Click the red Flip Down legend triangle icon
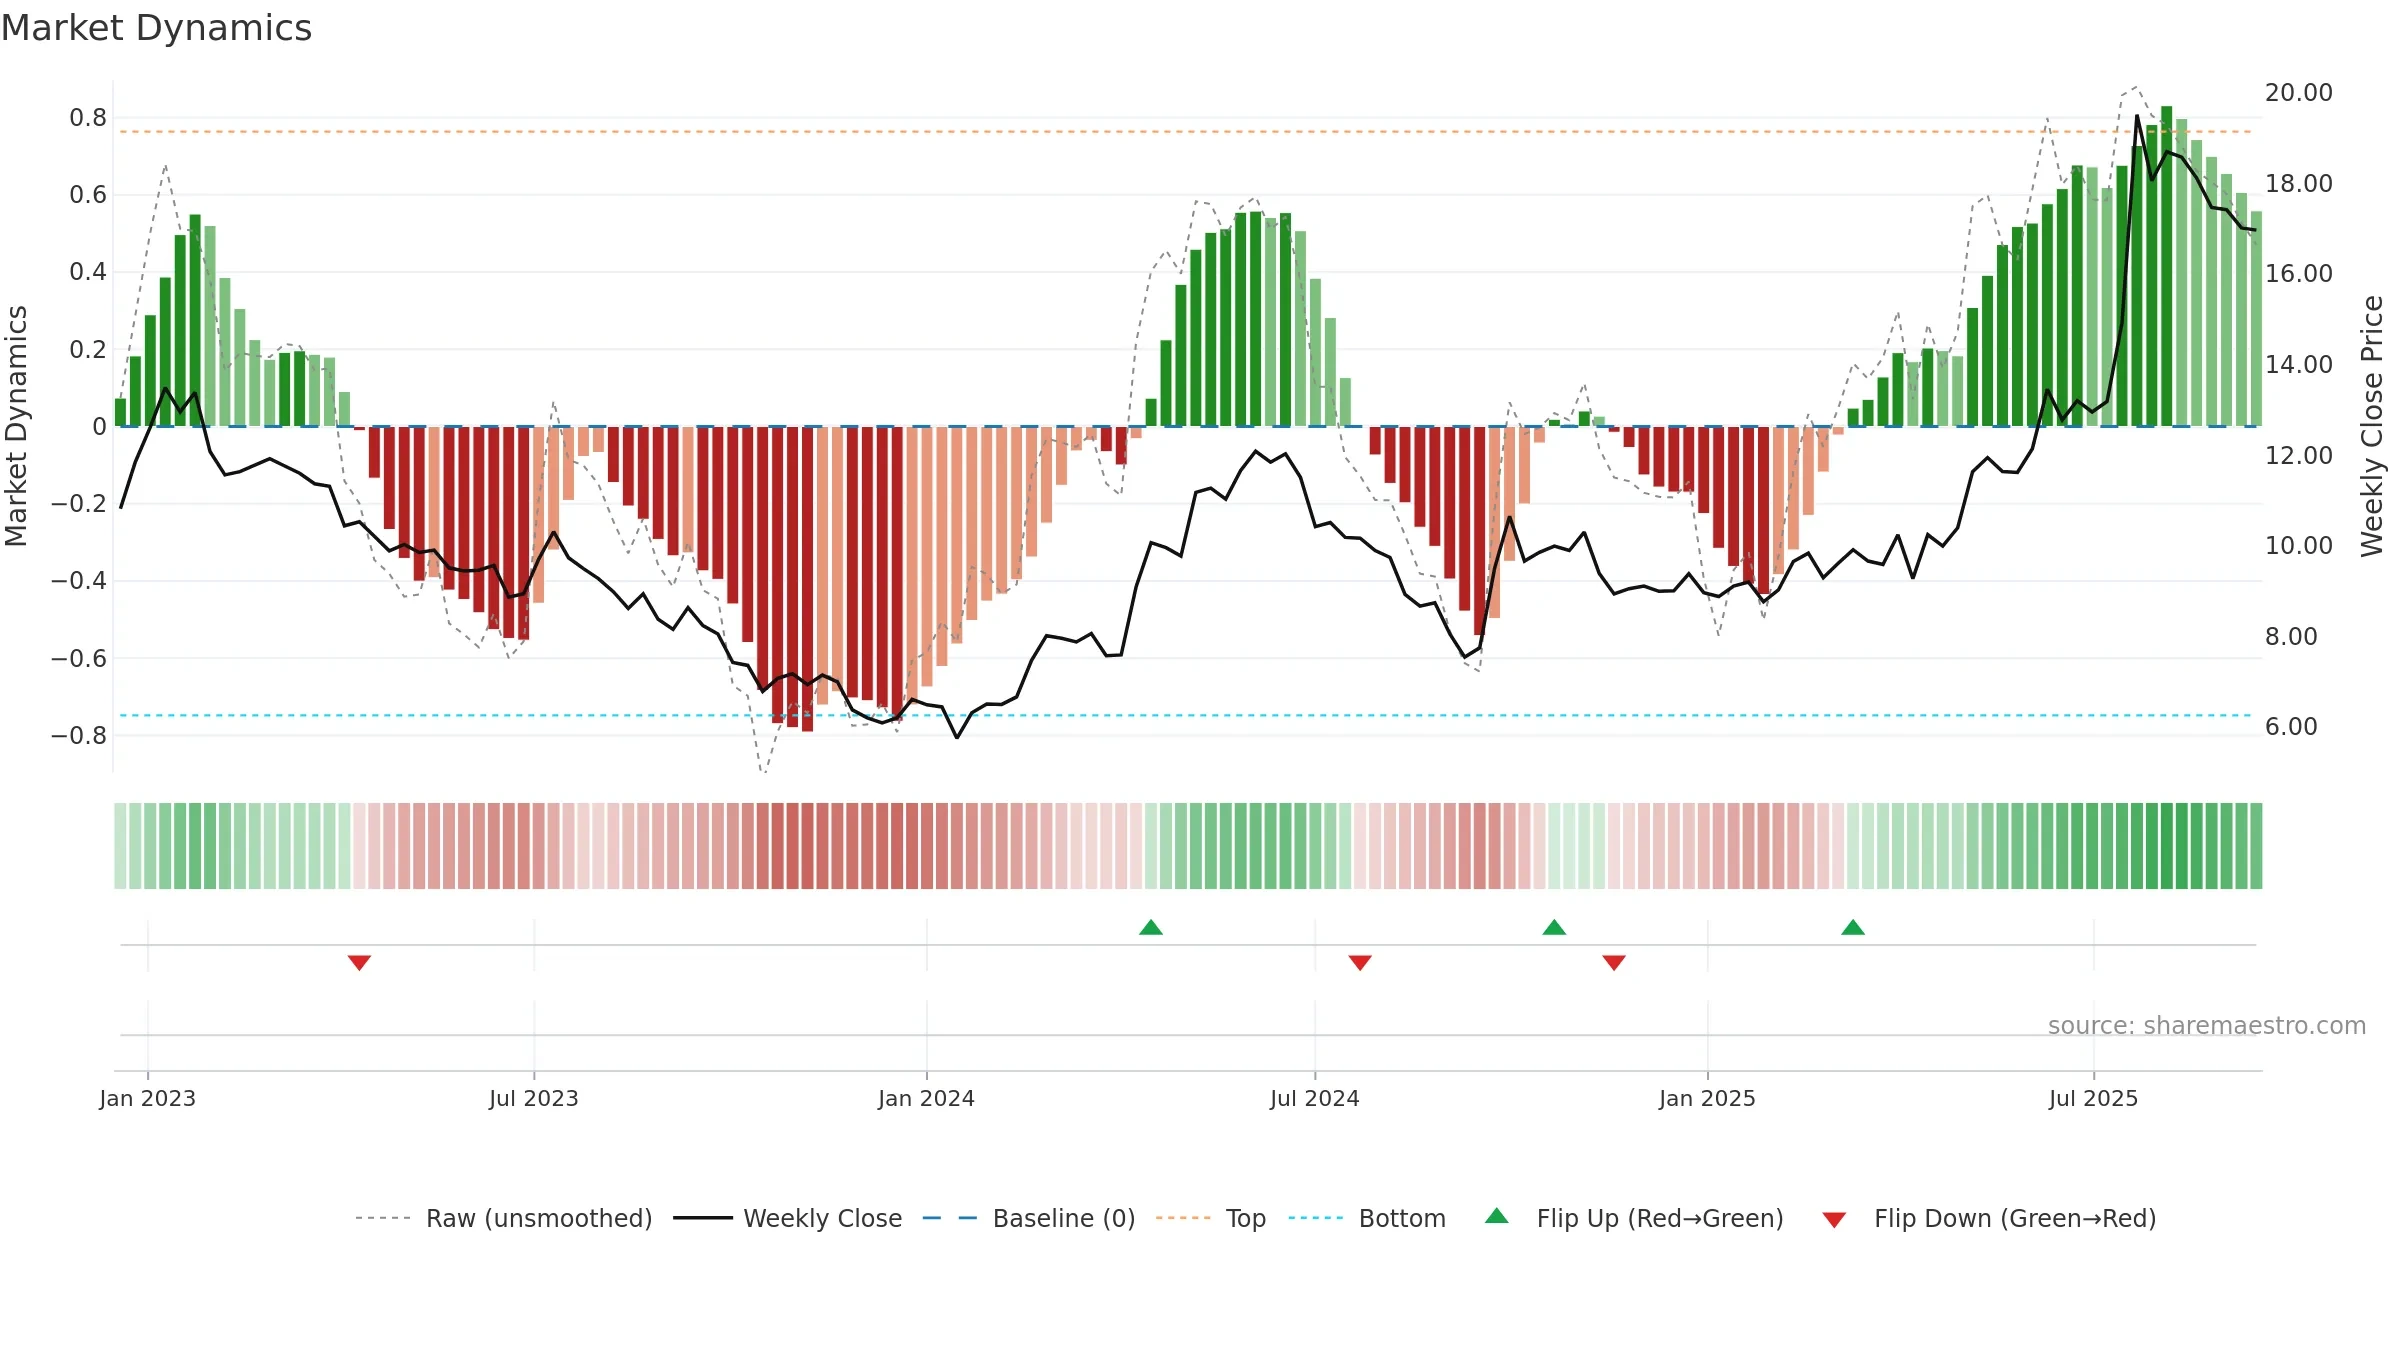 coord(1834,1220)
